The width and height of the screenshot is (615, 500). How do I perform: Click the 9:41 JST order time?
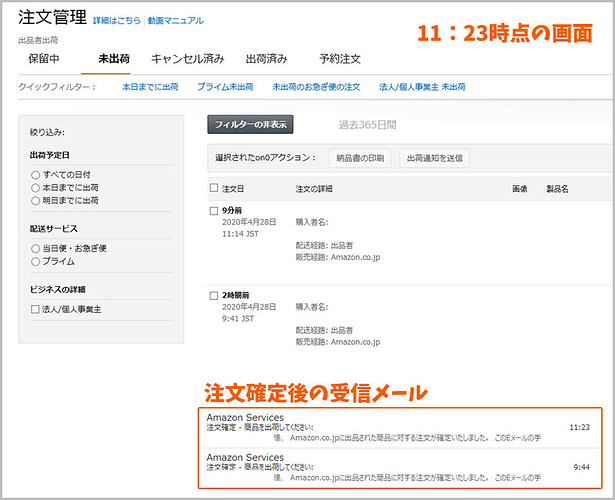click(x=238, y=319)
